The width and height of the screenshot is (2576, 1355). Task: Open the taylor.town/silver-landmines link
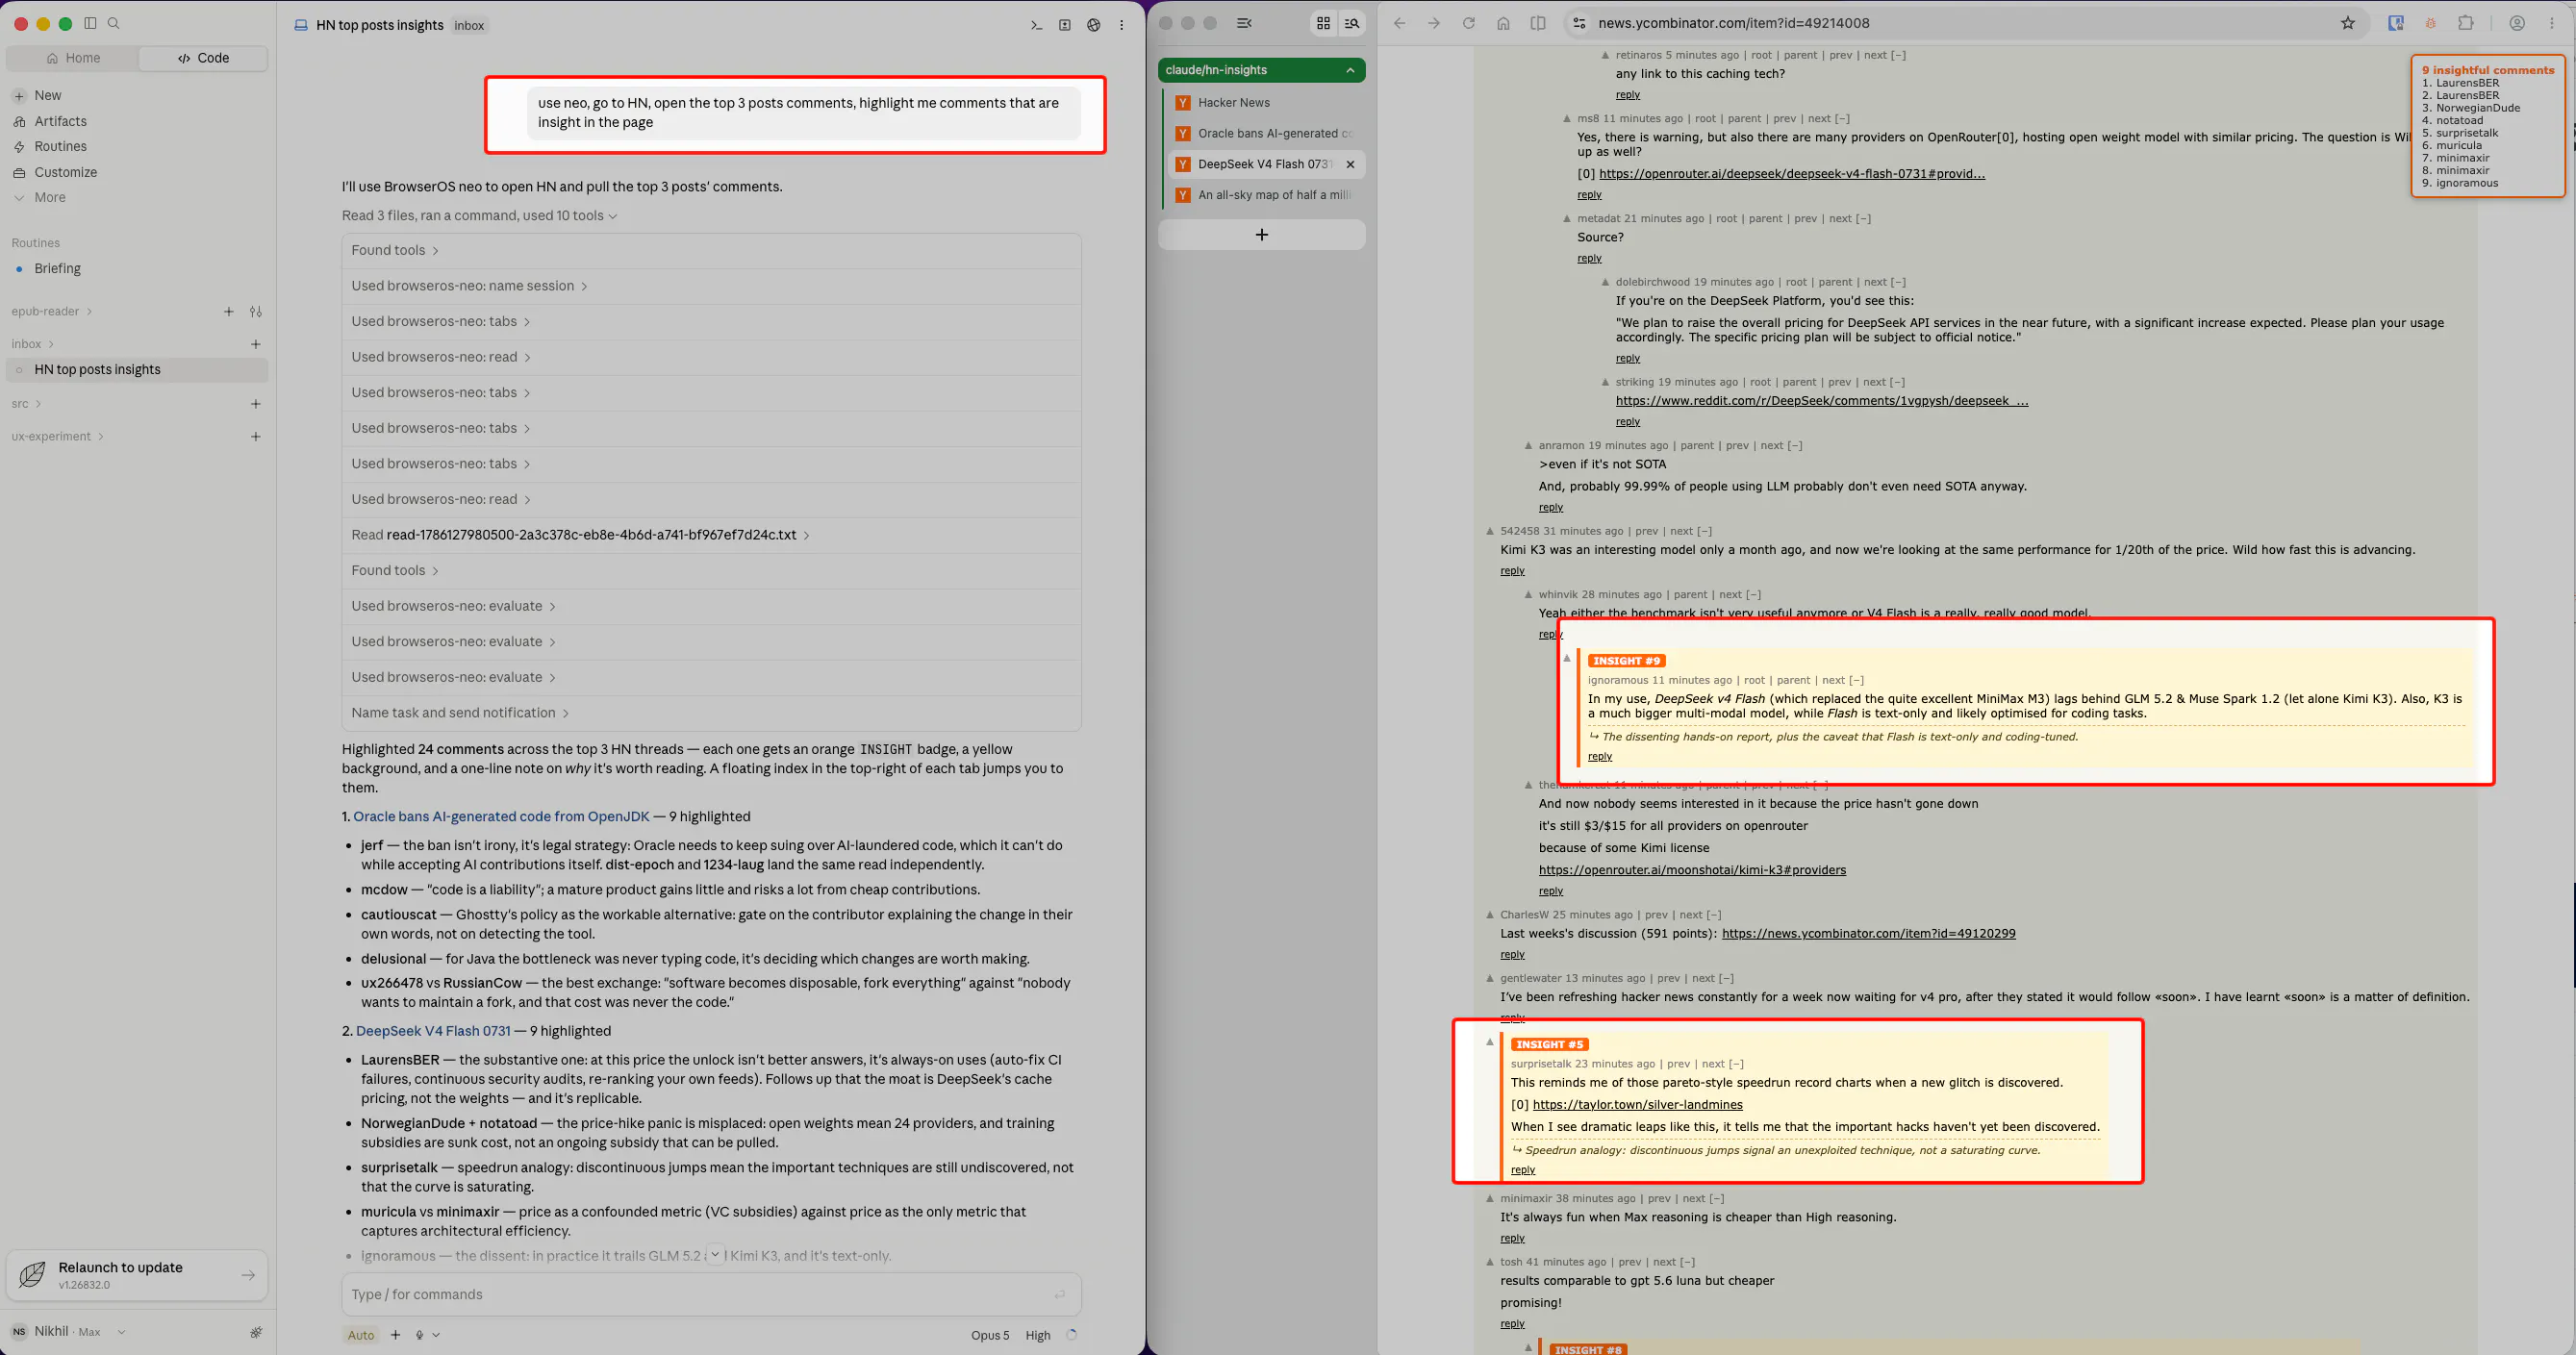click(1637, 1105)
